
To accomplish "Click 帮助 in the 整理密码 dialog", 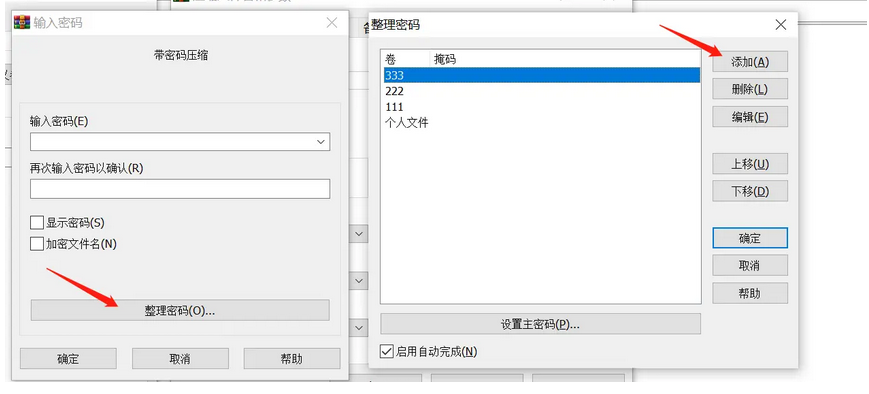I will tap(750, 293).
